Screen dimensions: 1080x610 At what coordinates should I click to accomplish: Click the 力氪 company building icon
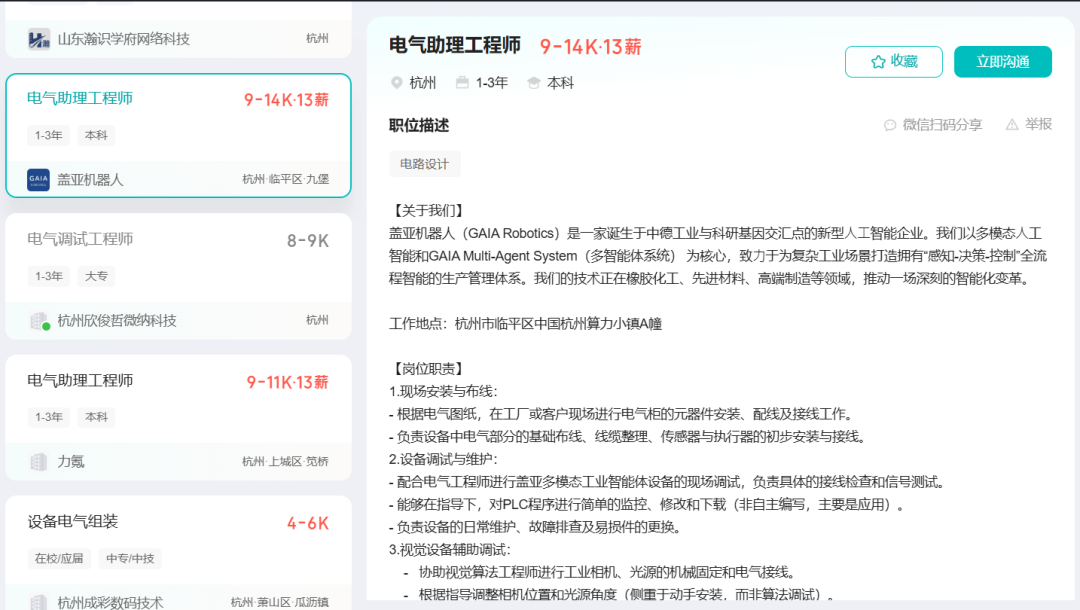pyautogui.click(x=38, y=462)
